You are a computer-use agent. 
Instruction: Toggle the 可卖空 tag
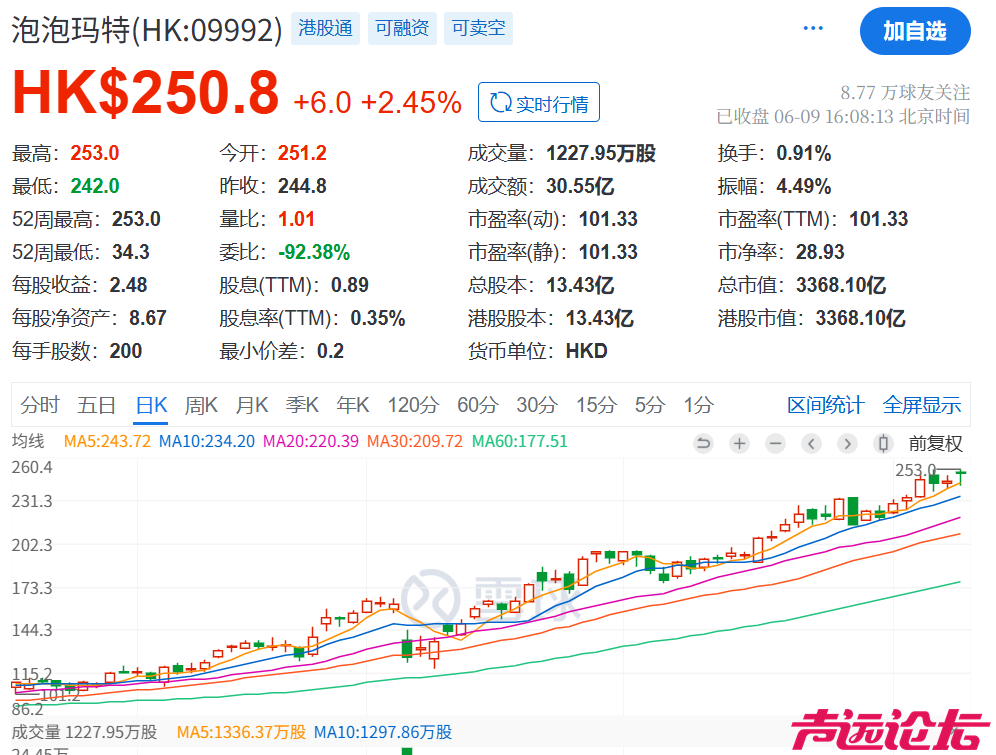click(x=478, y=28)
